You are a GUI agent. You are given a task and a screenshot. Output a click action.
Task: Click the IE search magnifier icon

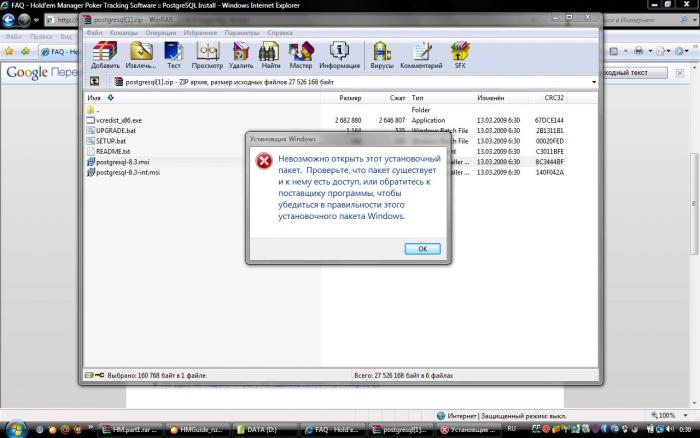pyautogui.click(x=684, y=20)
